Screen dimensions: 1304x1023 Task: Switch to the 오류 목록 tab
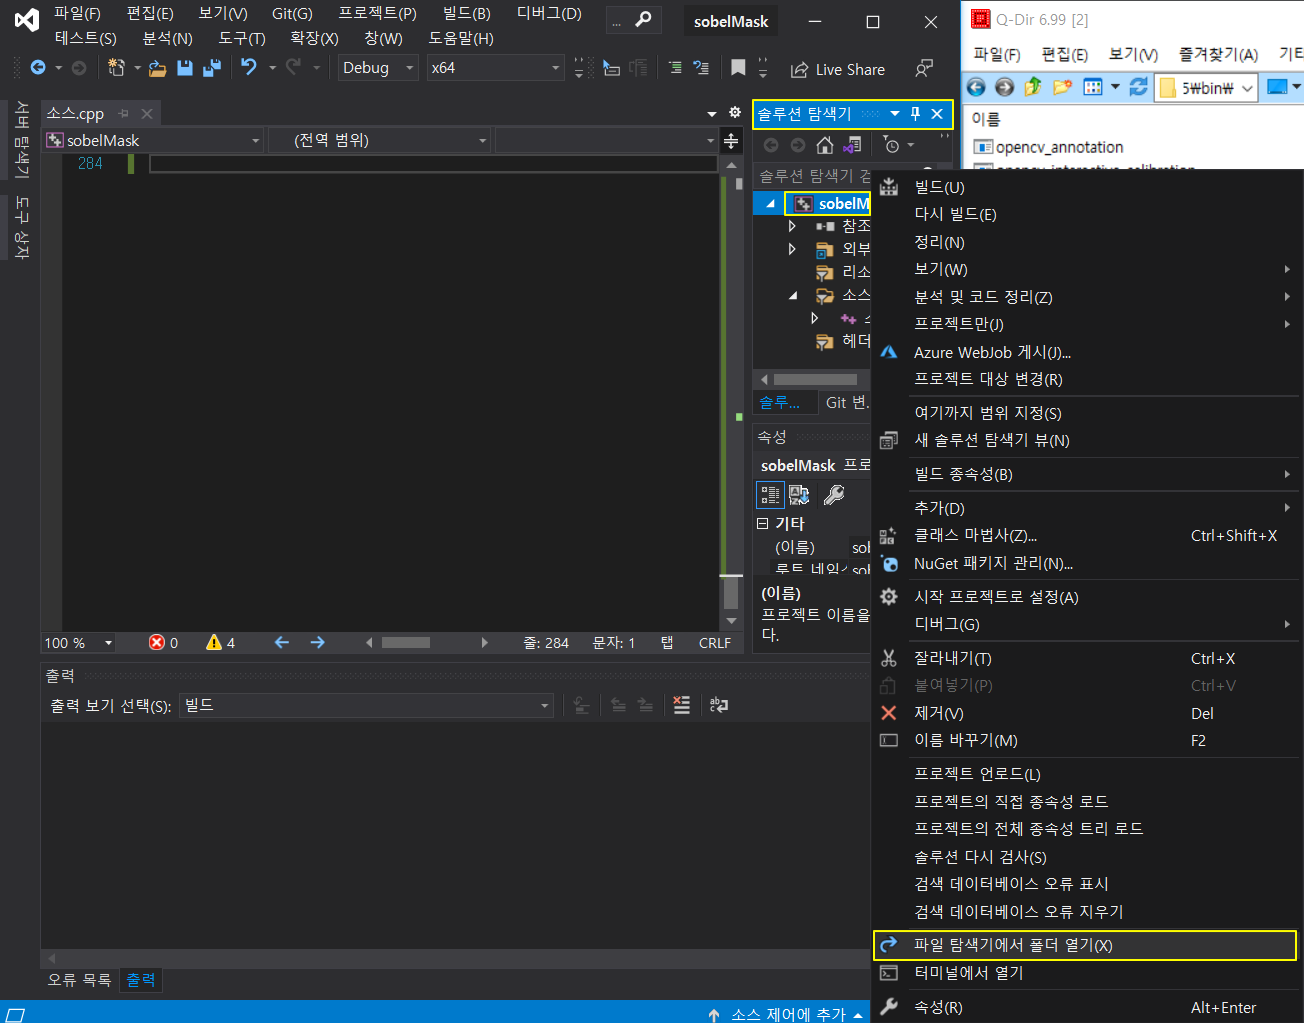[x=79, y=980]
